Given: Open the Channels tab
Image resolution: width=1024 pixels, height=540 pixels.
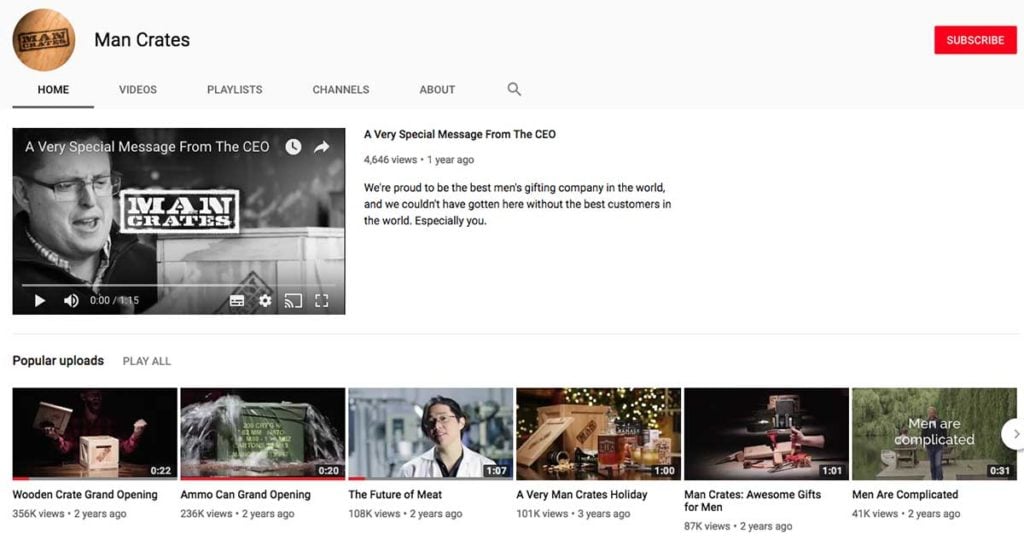Looking at the screenshot, I should point(341,89).
